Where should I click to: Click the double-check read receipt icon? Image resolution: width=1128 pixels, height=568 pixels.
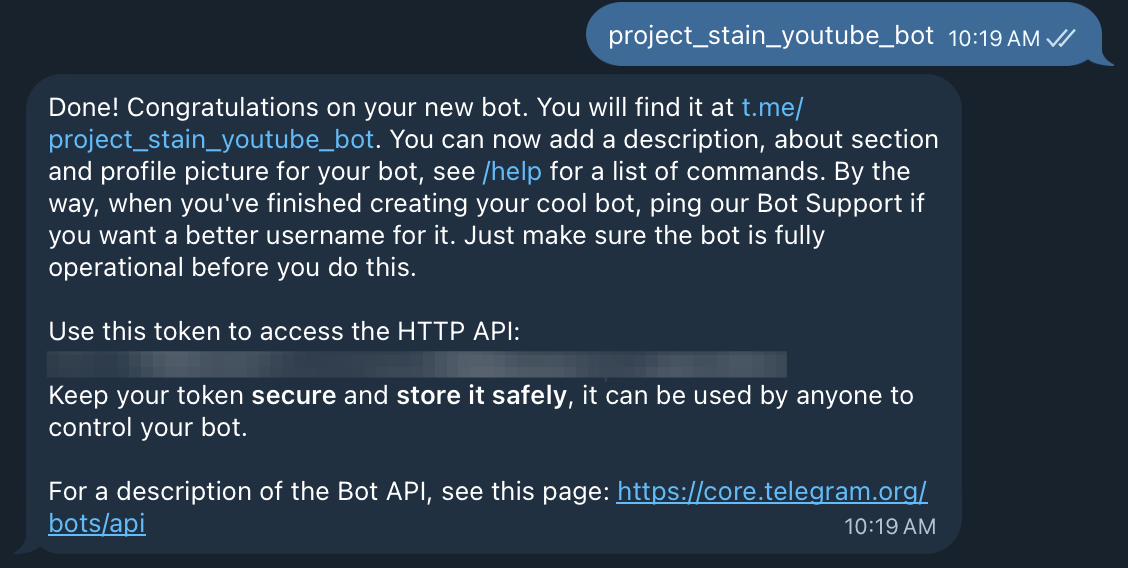click(1060, 38)
